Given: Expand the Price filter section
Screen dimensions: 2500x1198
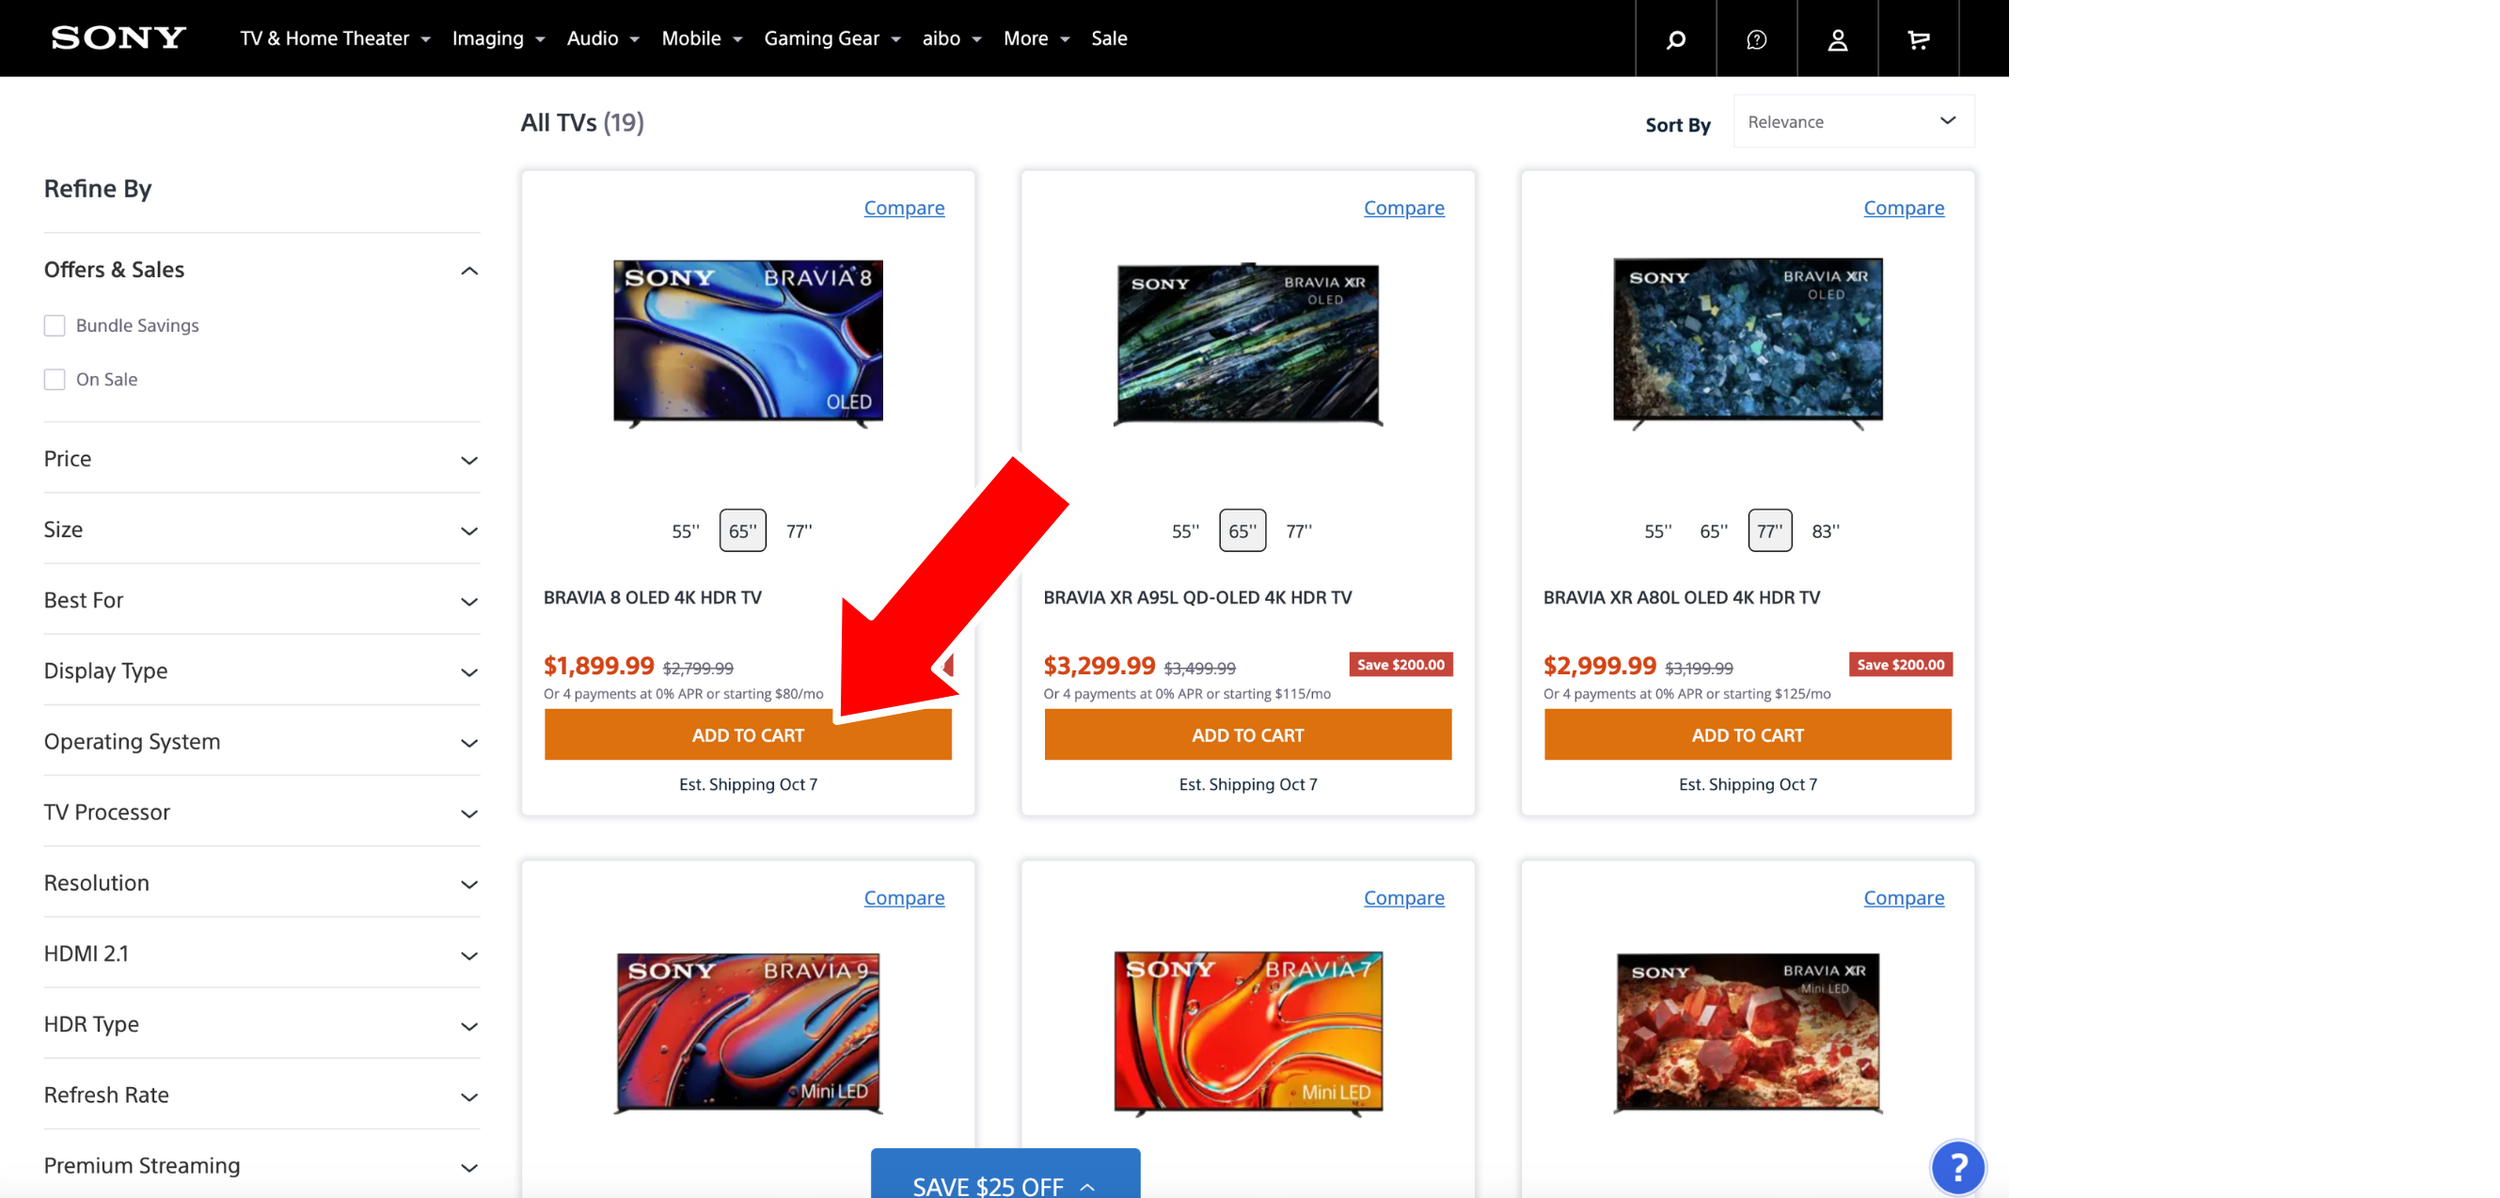Looking at the screenshot, I should (262, 459).
